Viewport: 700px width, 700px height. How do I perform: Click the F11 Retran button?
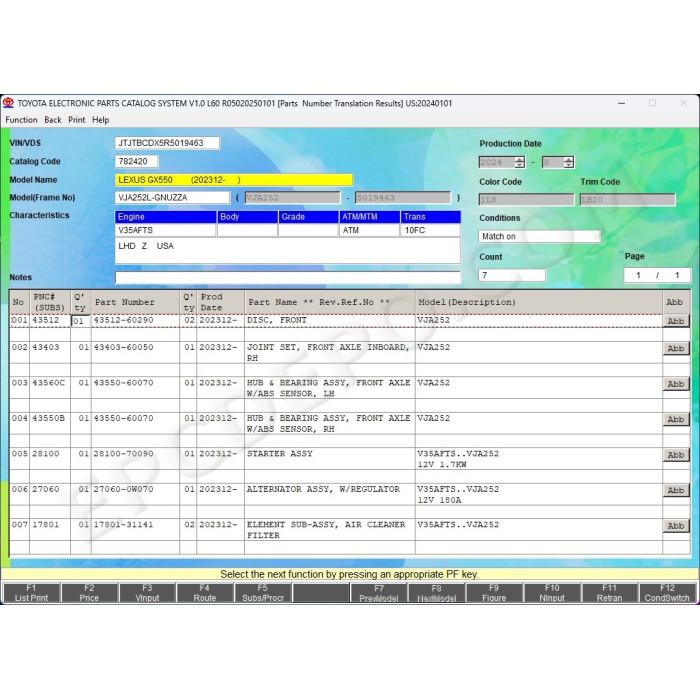[609, 593]
